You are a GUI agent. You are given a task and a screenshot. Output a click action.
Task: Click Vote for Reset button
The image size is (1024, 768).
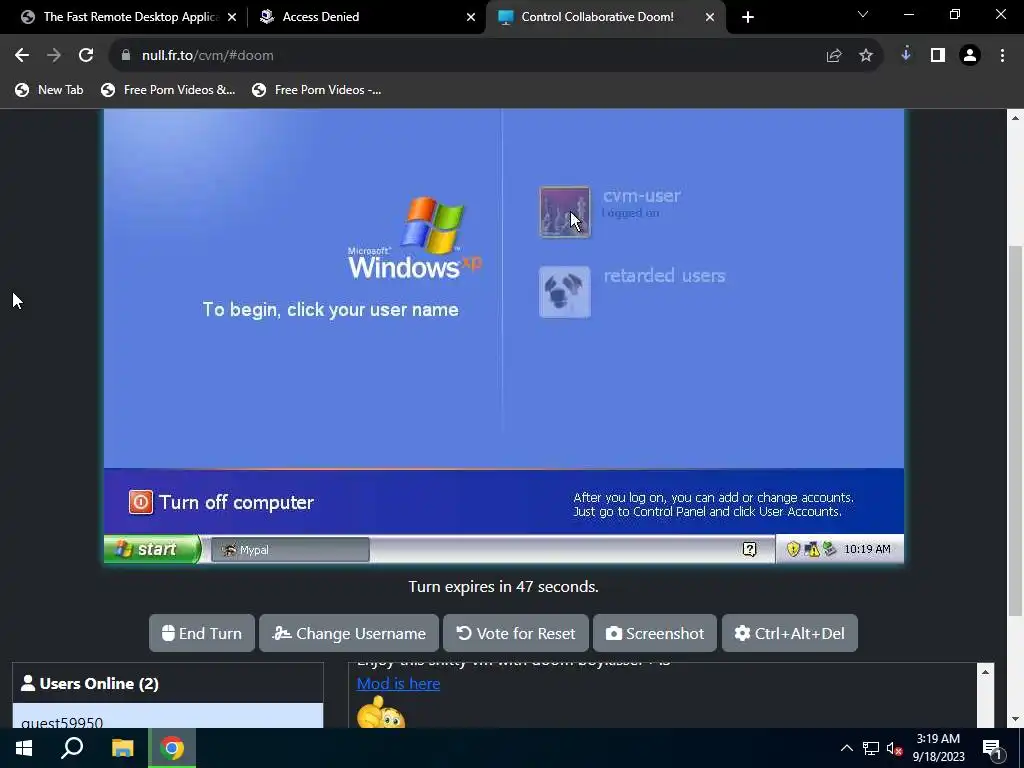coord(516,633)
